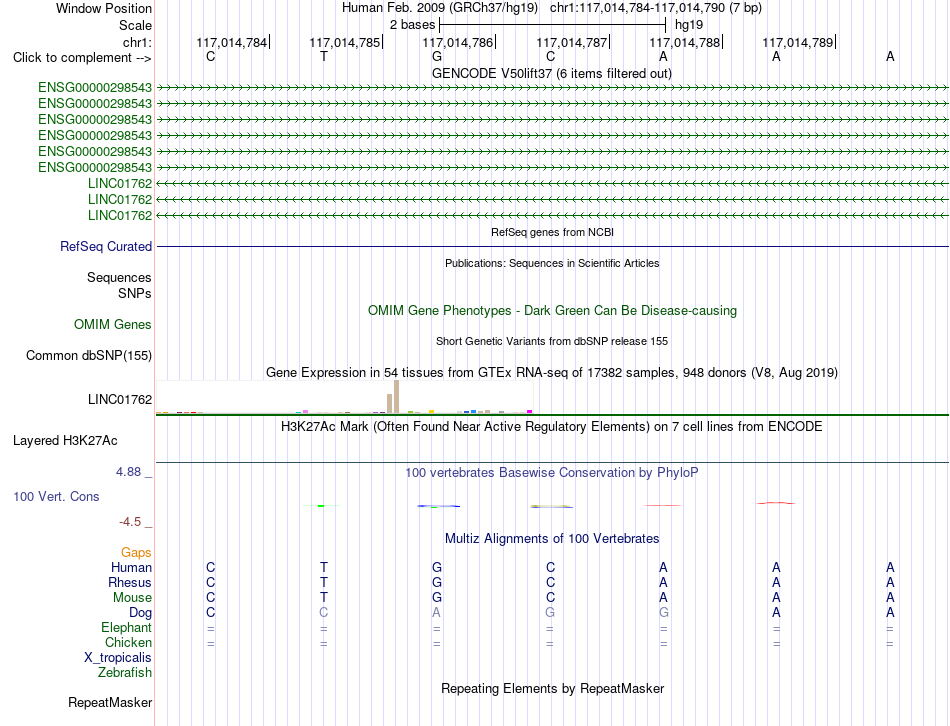Screen dimensions: 950x726
Task: Select the X_tropicalis species label
Action: click(x=118, y=658)
